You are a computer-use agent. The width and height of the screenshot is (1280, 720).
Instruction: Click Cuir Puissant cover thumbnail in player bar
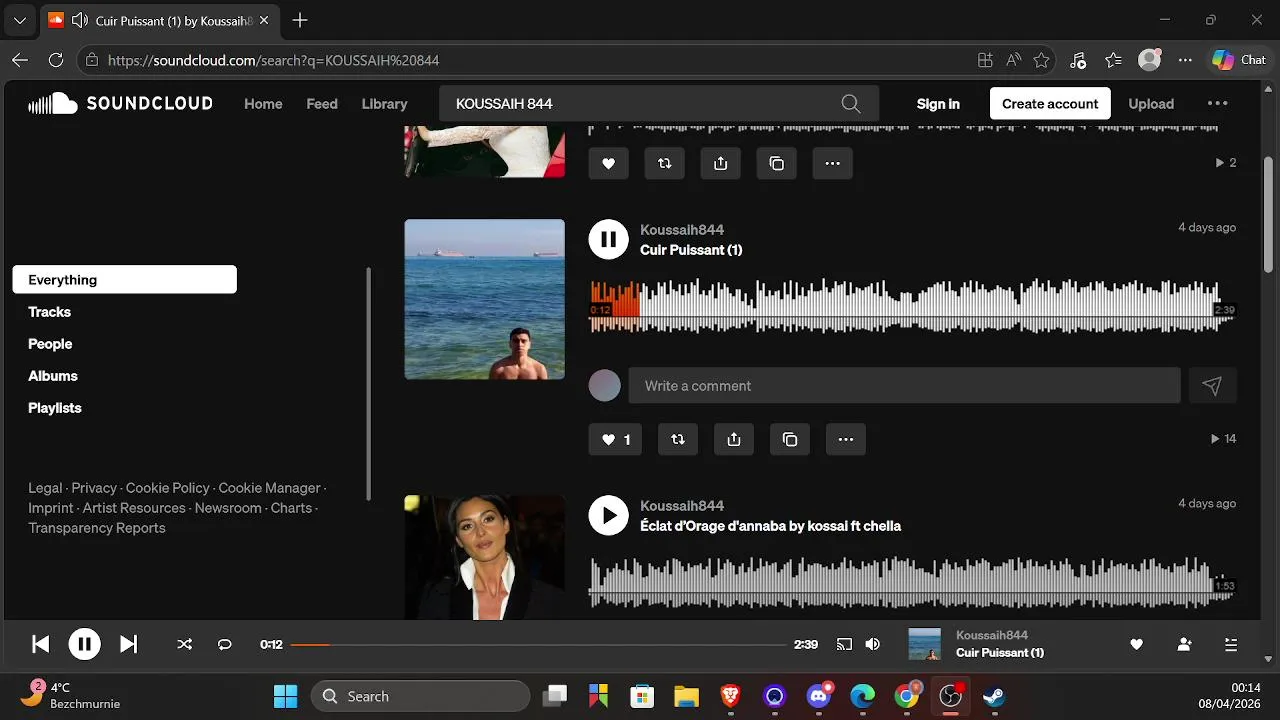click(x=924, y=644)
